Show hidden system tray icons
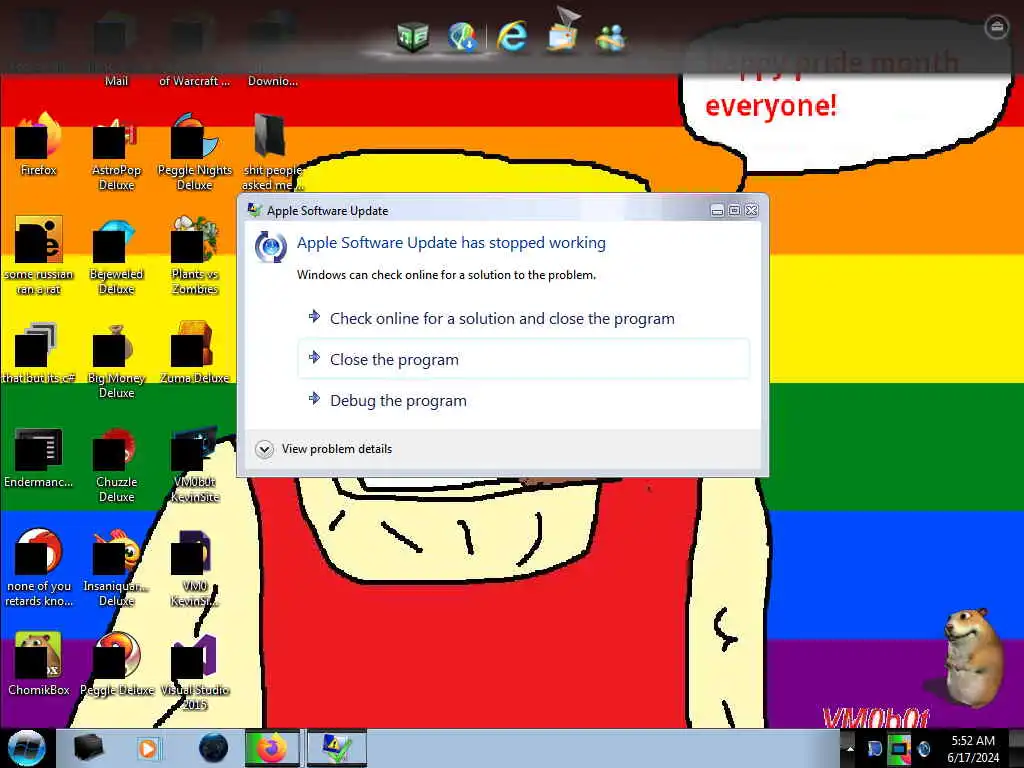The image size is (1024, 768). (850, 748)
